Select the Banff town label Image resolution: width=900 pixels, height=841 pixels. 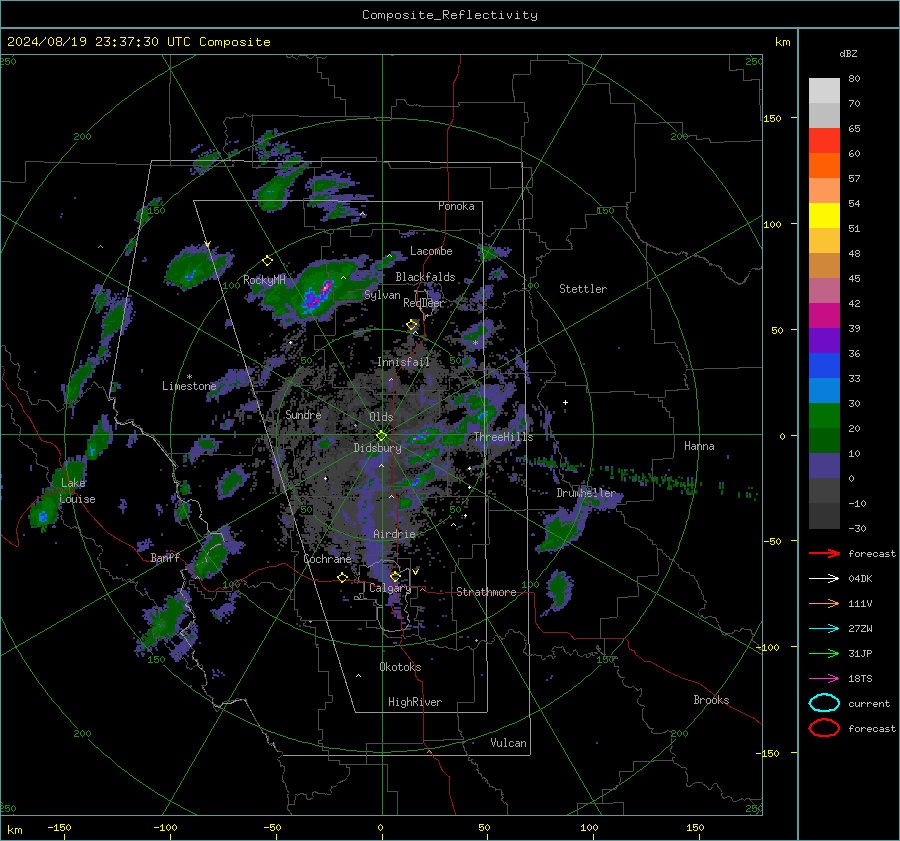point(165,557)
